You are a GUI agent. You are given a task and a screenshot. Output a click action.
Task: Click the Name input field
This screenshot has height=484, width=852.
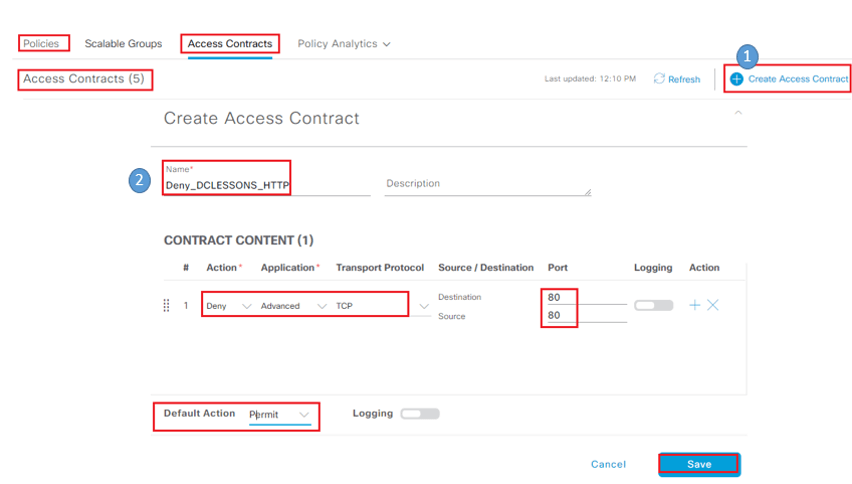pyautogui.click(x=267, y=185)
